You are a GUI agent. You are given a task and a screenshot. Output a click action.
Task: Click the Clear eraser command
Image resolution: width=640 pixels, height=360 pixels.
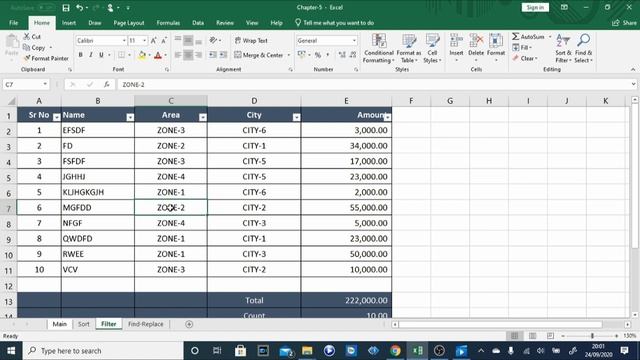(525, 58)
